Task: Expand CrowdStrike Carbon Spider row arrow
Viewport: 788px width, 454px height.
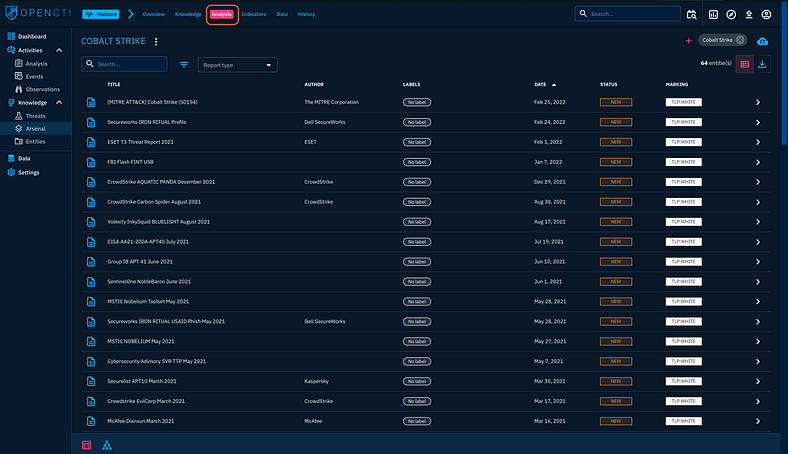Action: (x=757, y=202)
